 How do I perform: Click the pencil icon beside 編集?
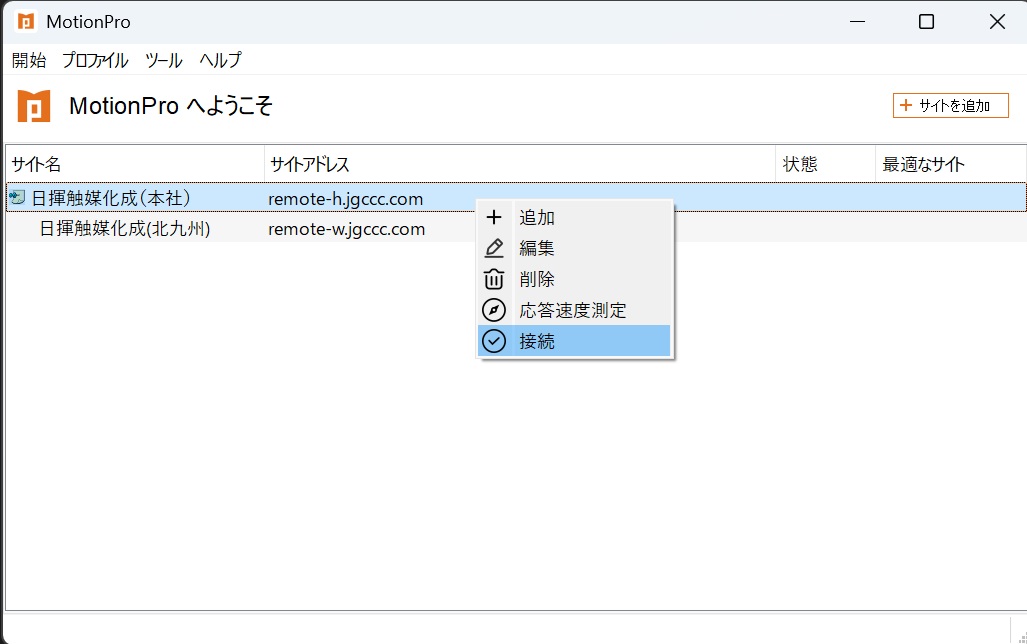point(494,248)
